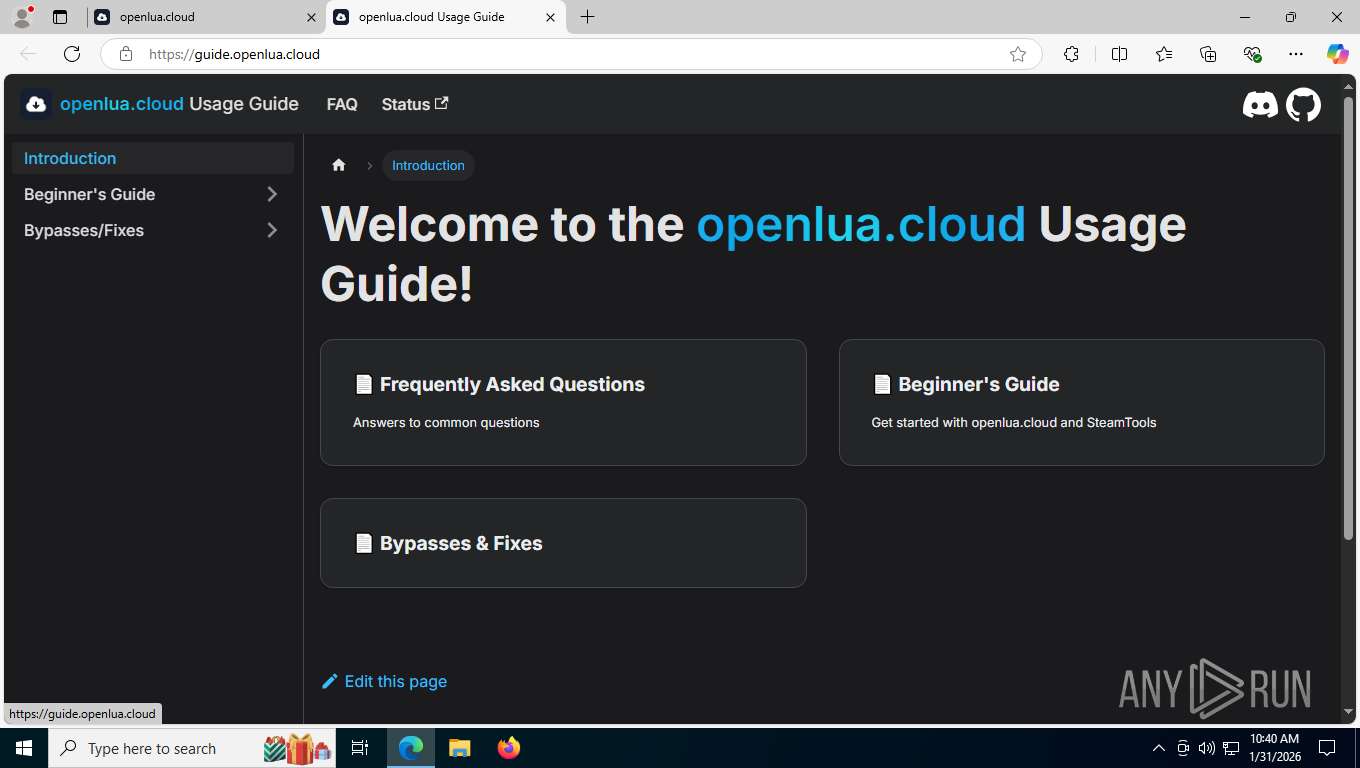Open the Task View icon on the taskbar
The height and width of the screenshot is (768, 1360).
(x=360, y=748)
